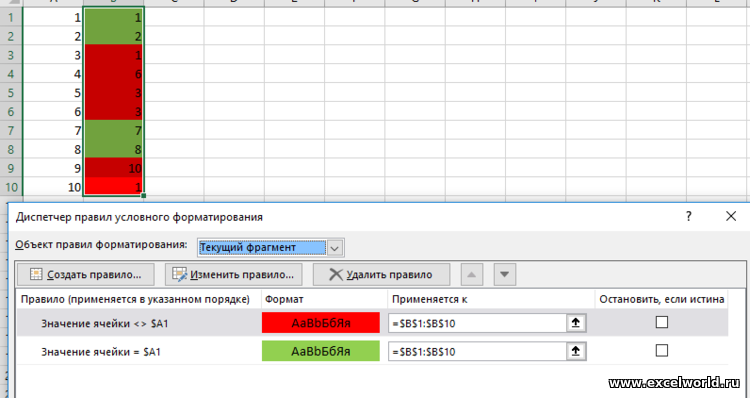Open the dialog help question mark

coord(688,217)
